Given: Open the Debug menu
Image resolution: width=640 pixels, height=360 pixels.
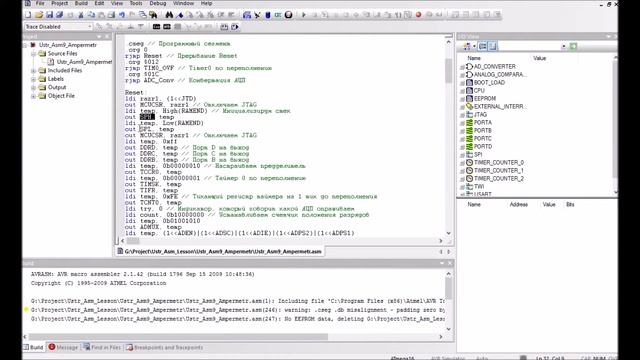Looking at the screenshot, I should tap(158, 3).
